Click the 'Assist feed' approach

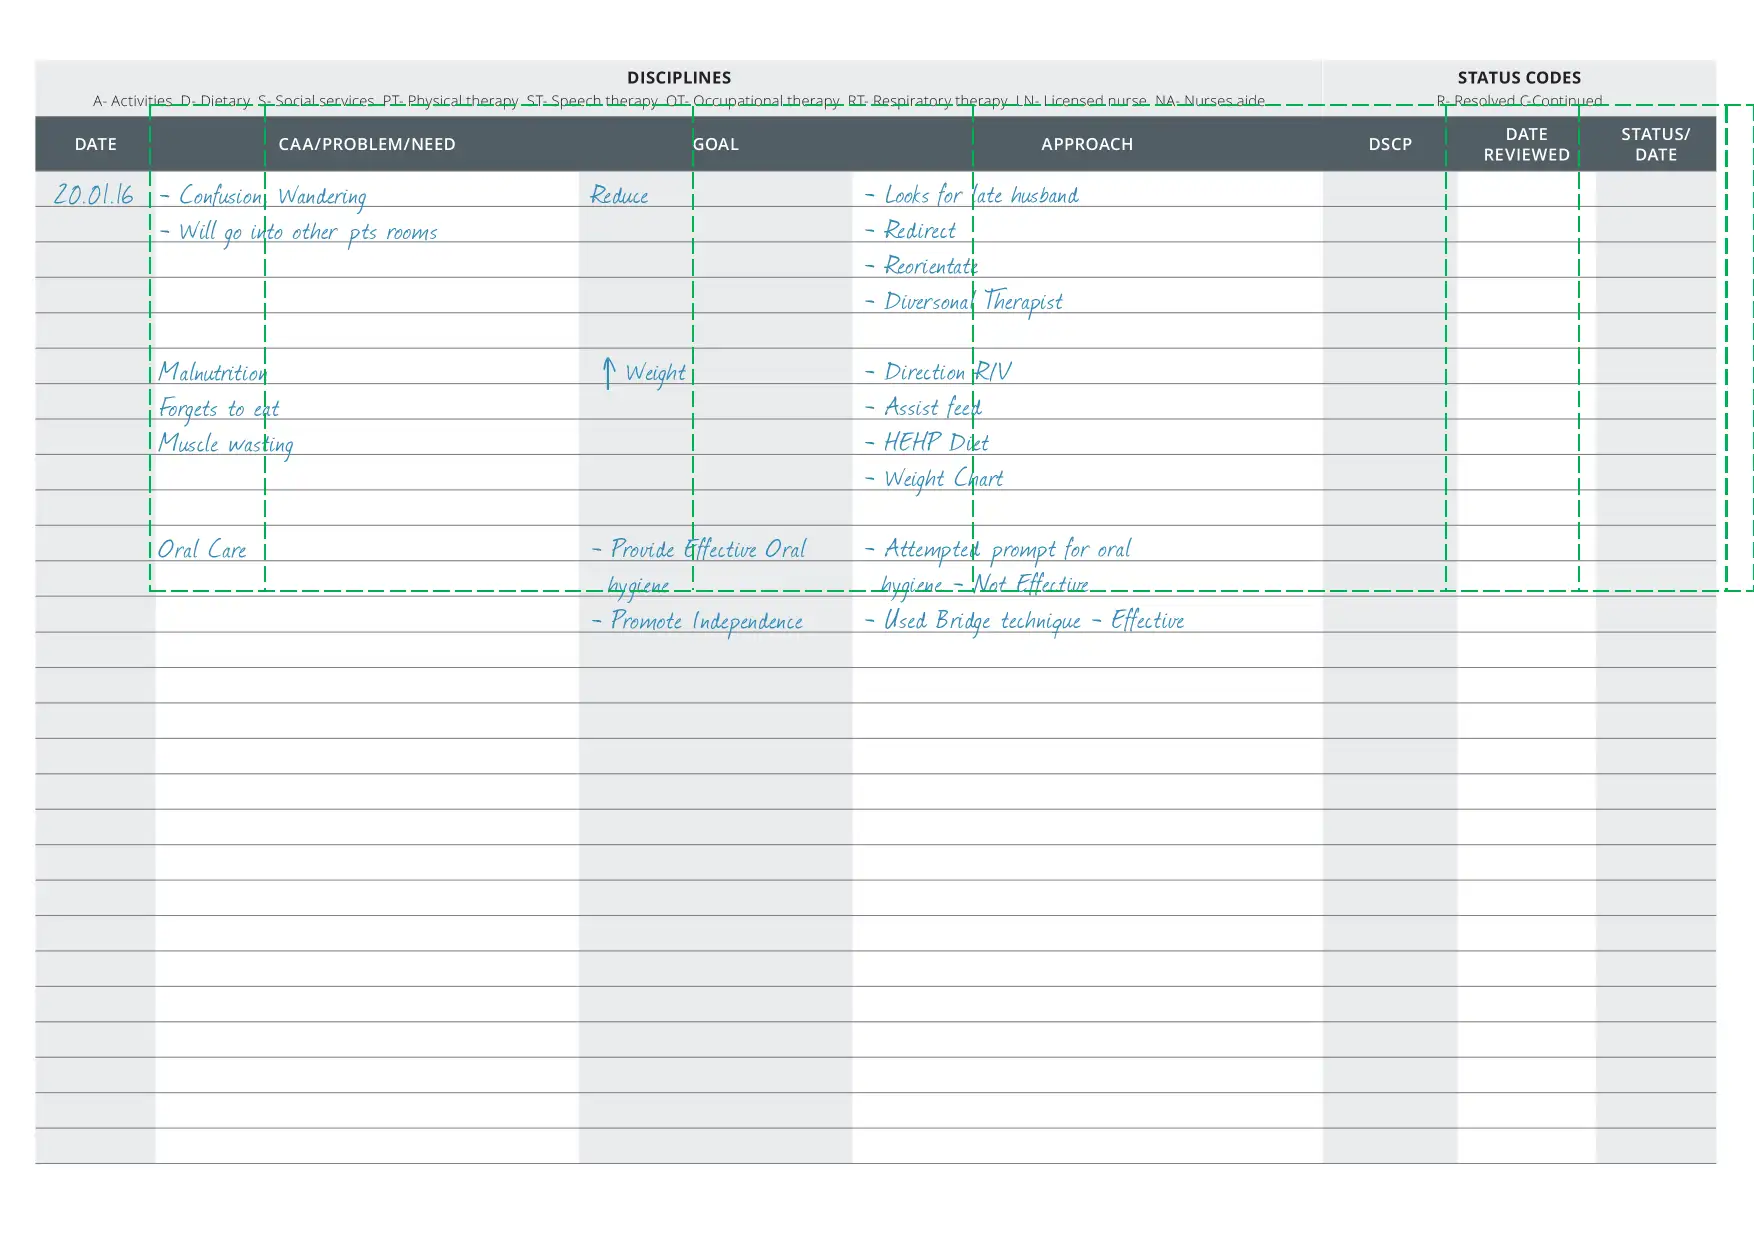[x=923, y=407]
